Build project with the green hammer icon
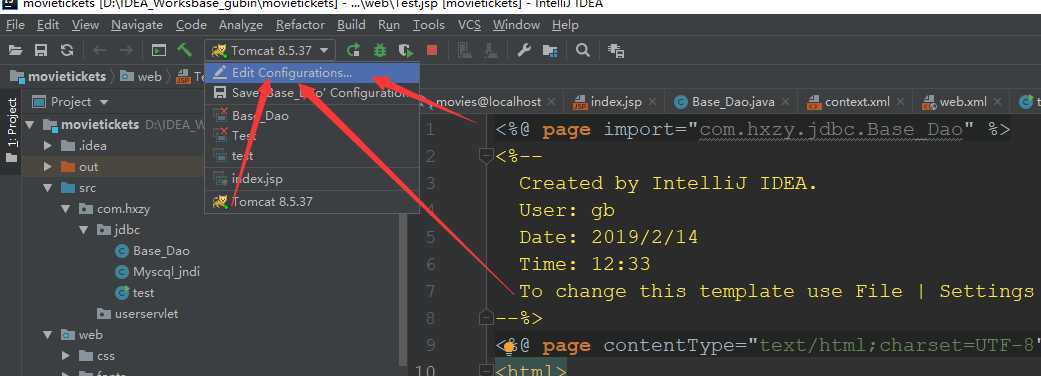The height and width of the screenshot is (376, 1041). (185, 50)
